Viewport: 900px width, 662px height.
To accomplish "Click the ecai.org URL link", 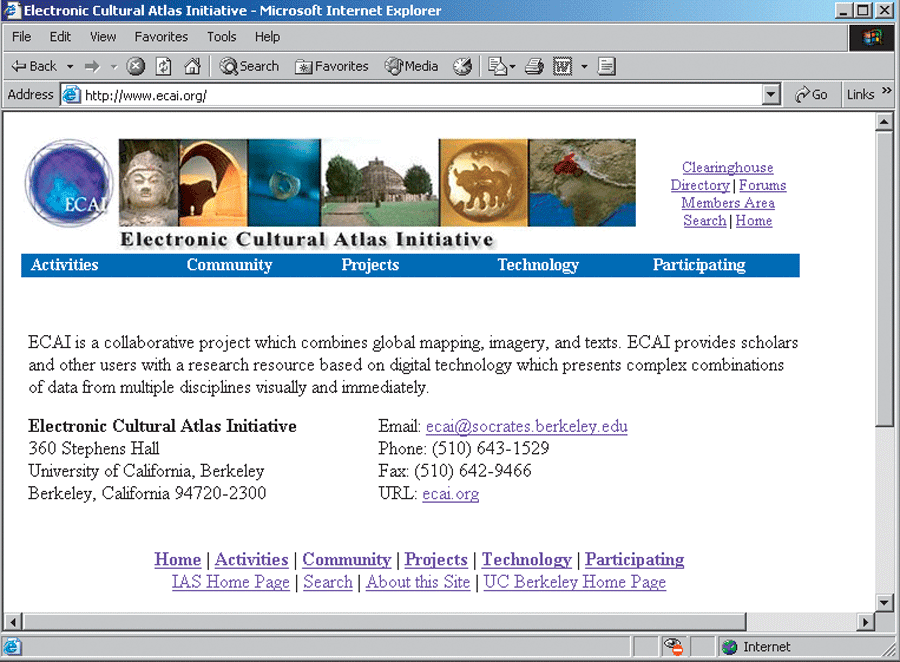I will 451,494.
